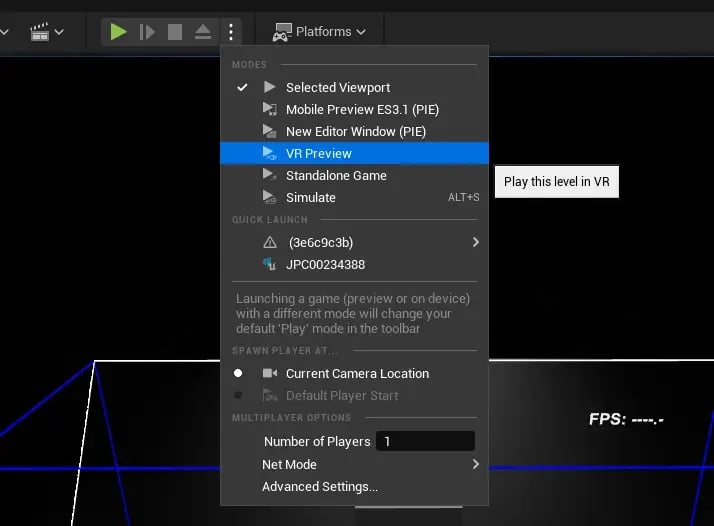
Task: Click the eject button in the toolbar
Action: click(x=203, y=32)
